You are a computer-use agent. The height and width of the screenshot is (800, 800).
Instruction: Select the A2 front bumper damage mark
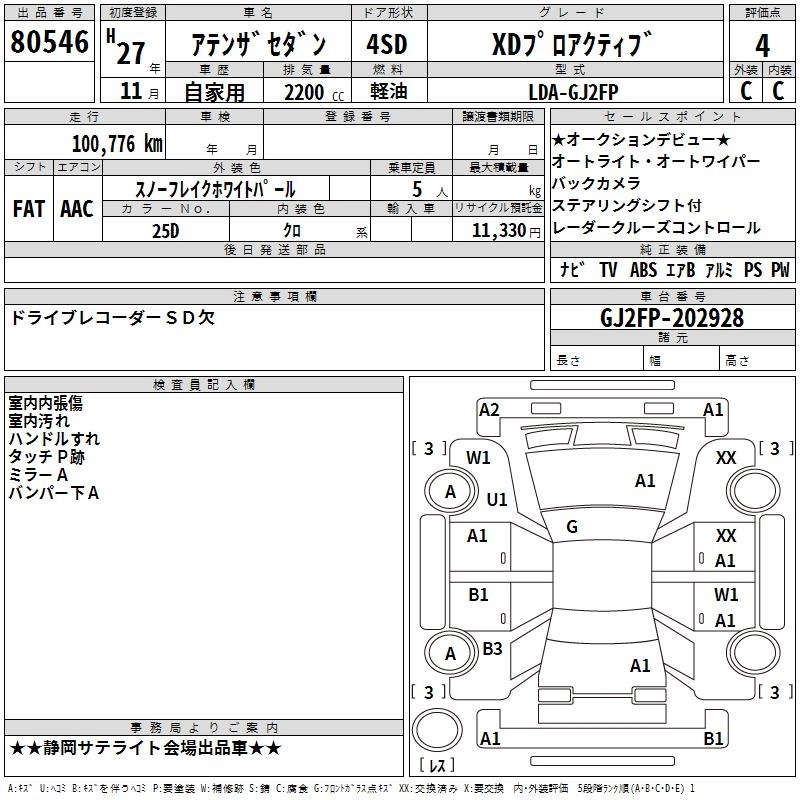(x=489, y=409)
